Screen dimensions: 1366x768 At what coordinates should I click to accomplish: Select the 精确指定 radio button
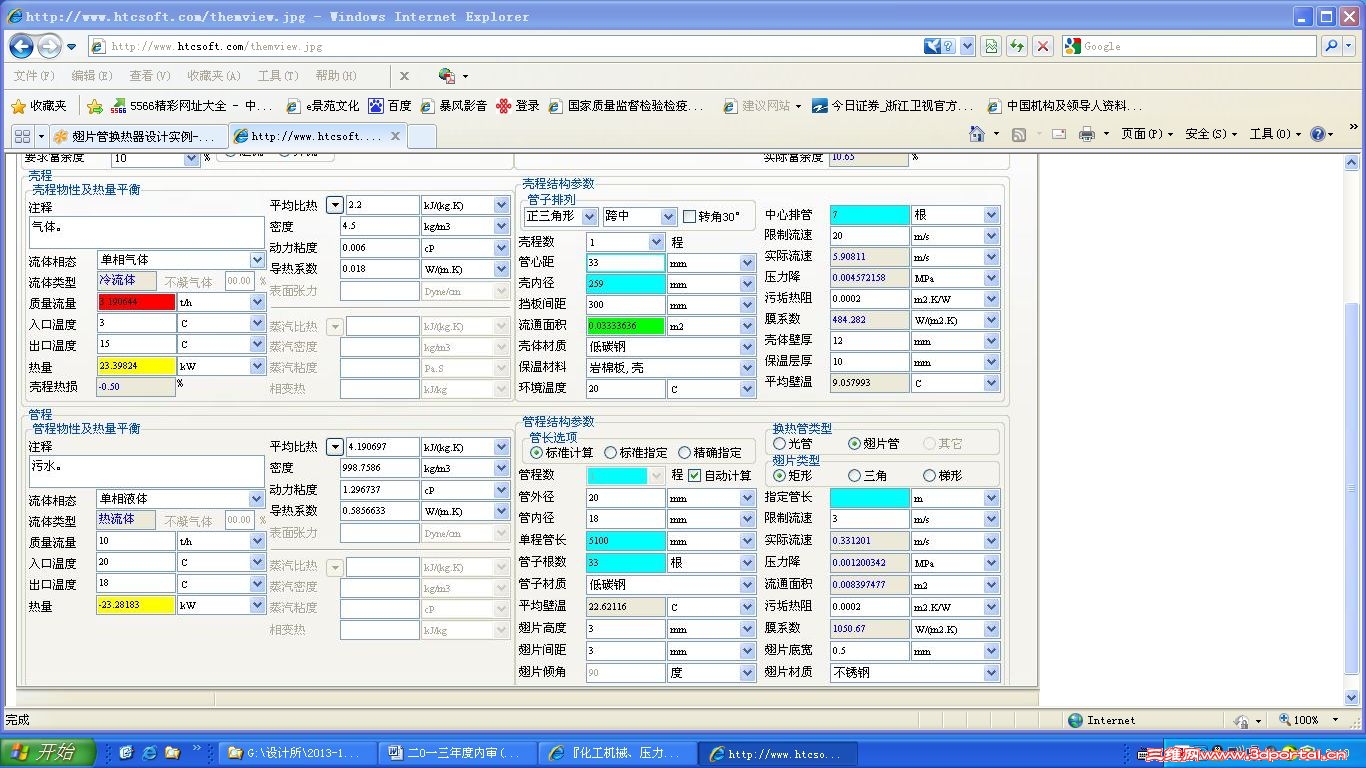(x=684, y=452)
